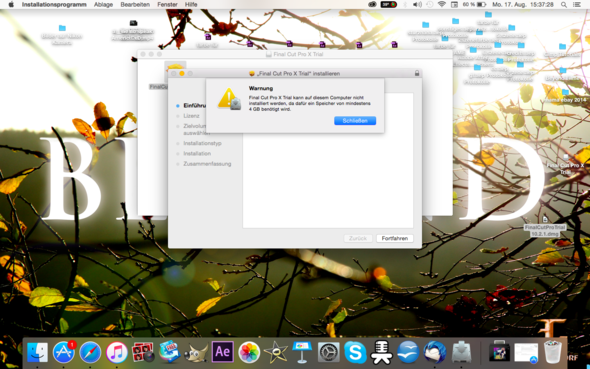Launch Safari from the Dock
Viewport: 590px width, 369px height.
(x=90, y=352)
